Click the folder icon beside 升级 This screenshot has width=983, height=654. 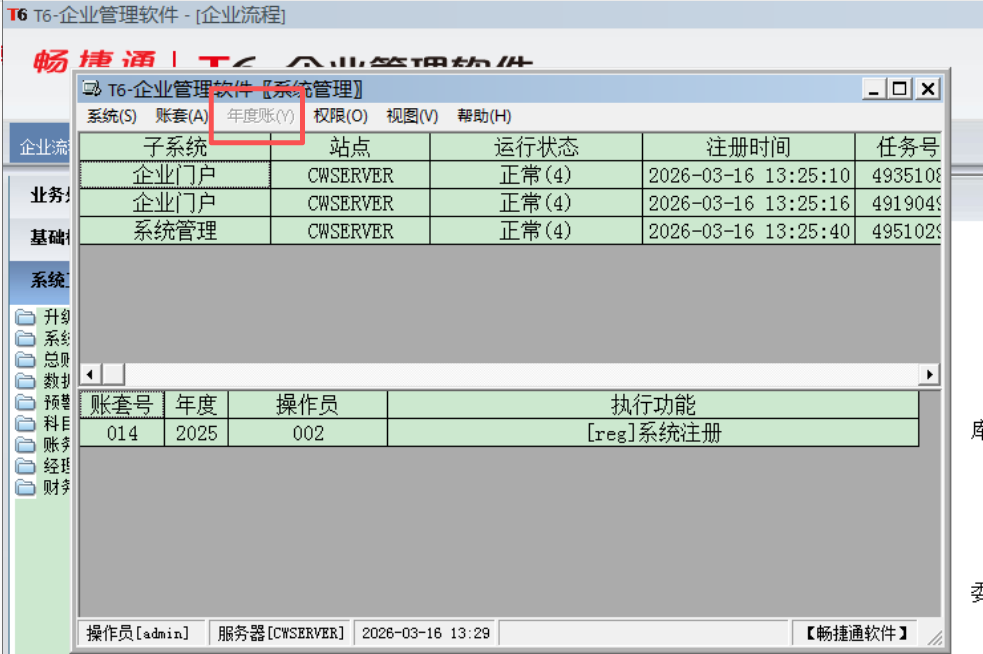coord(26,318)
